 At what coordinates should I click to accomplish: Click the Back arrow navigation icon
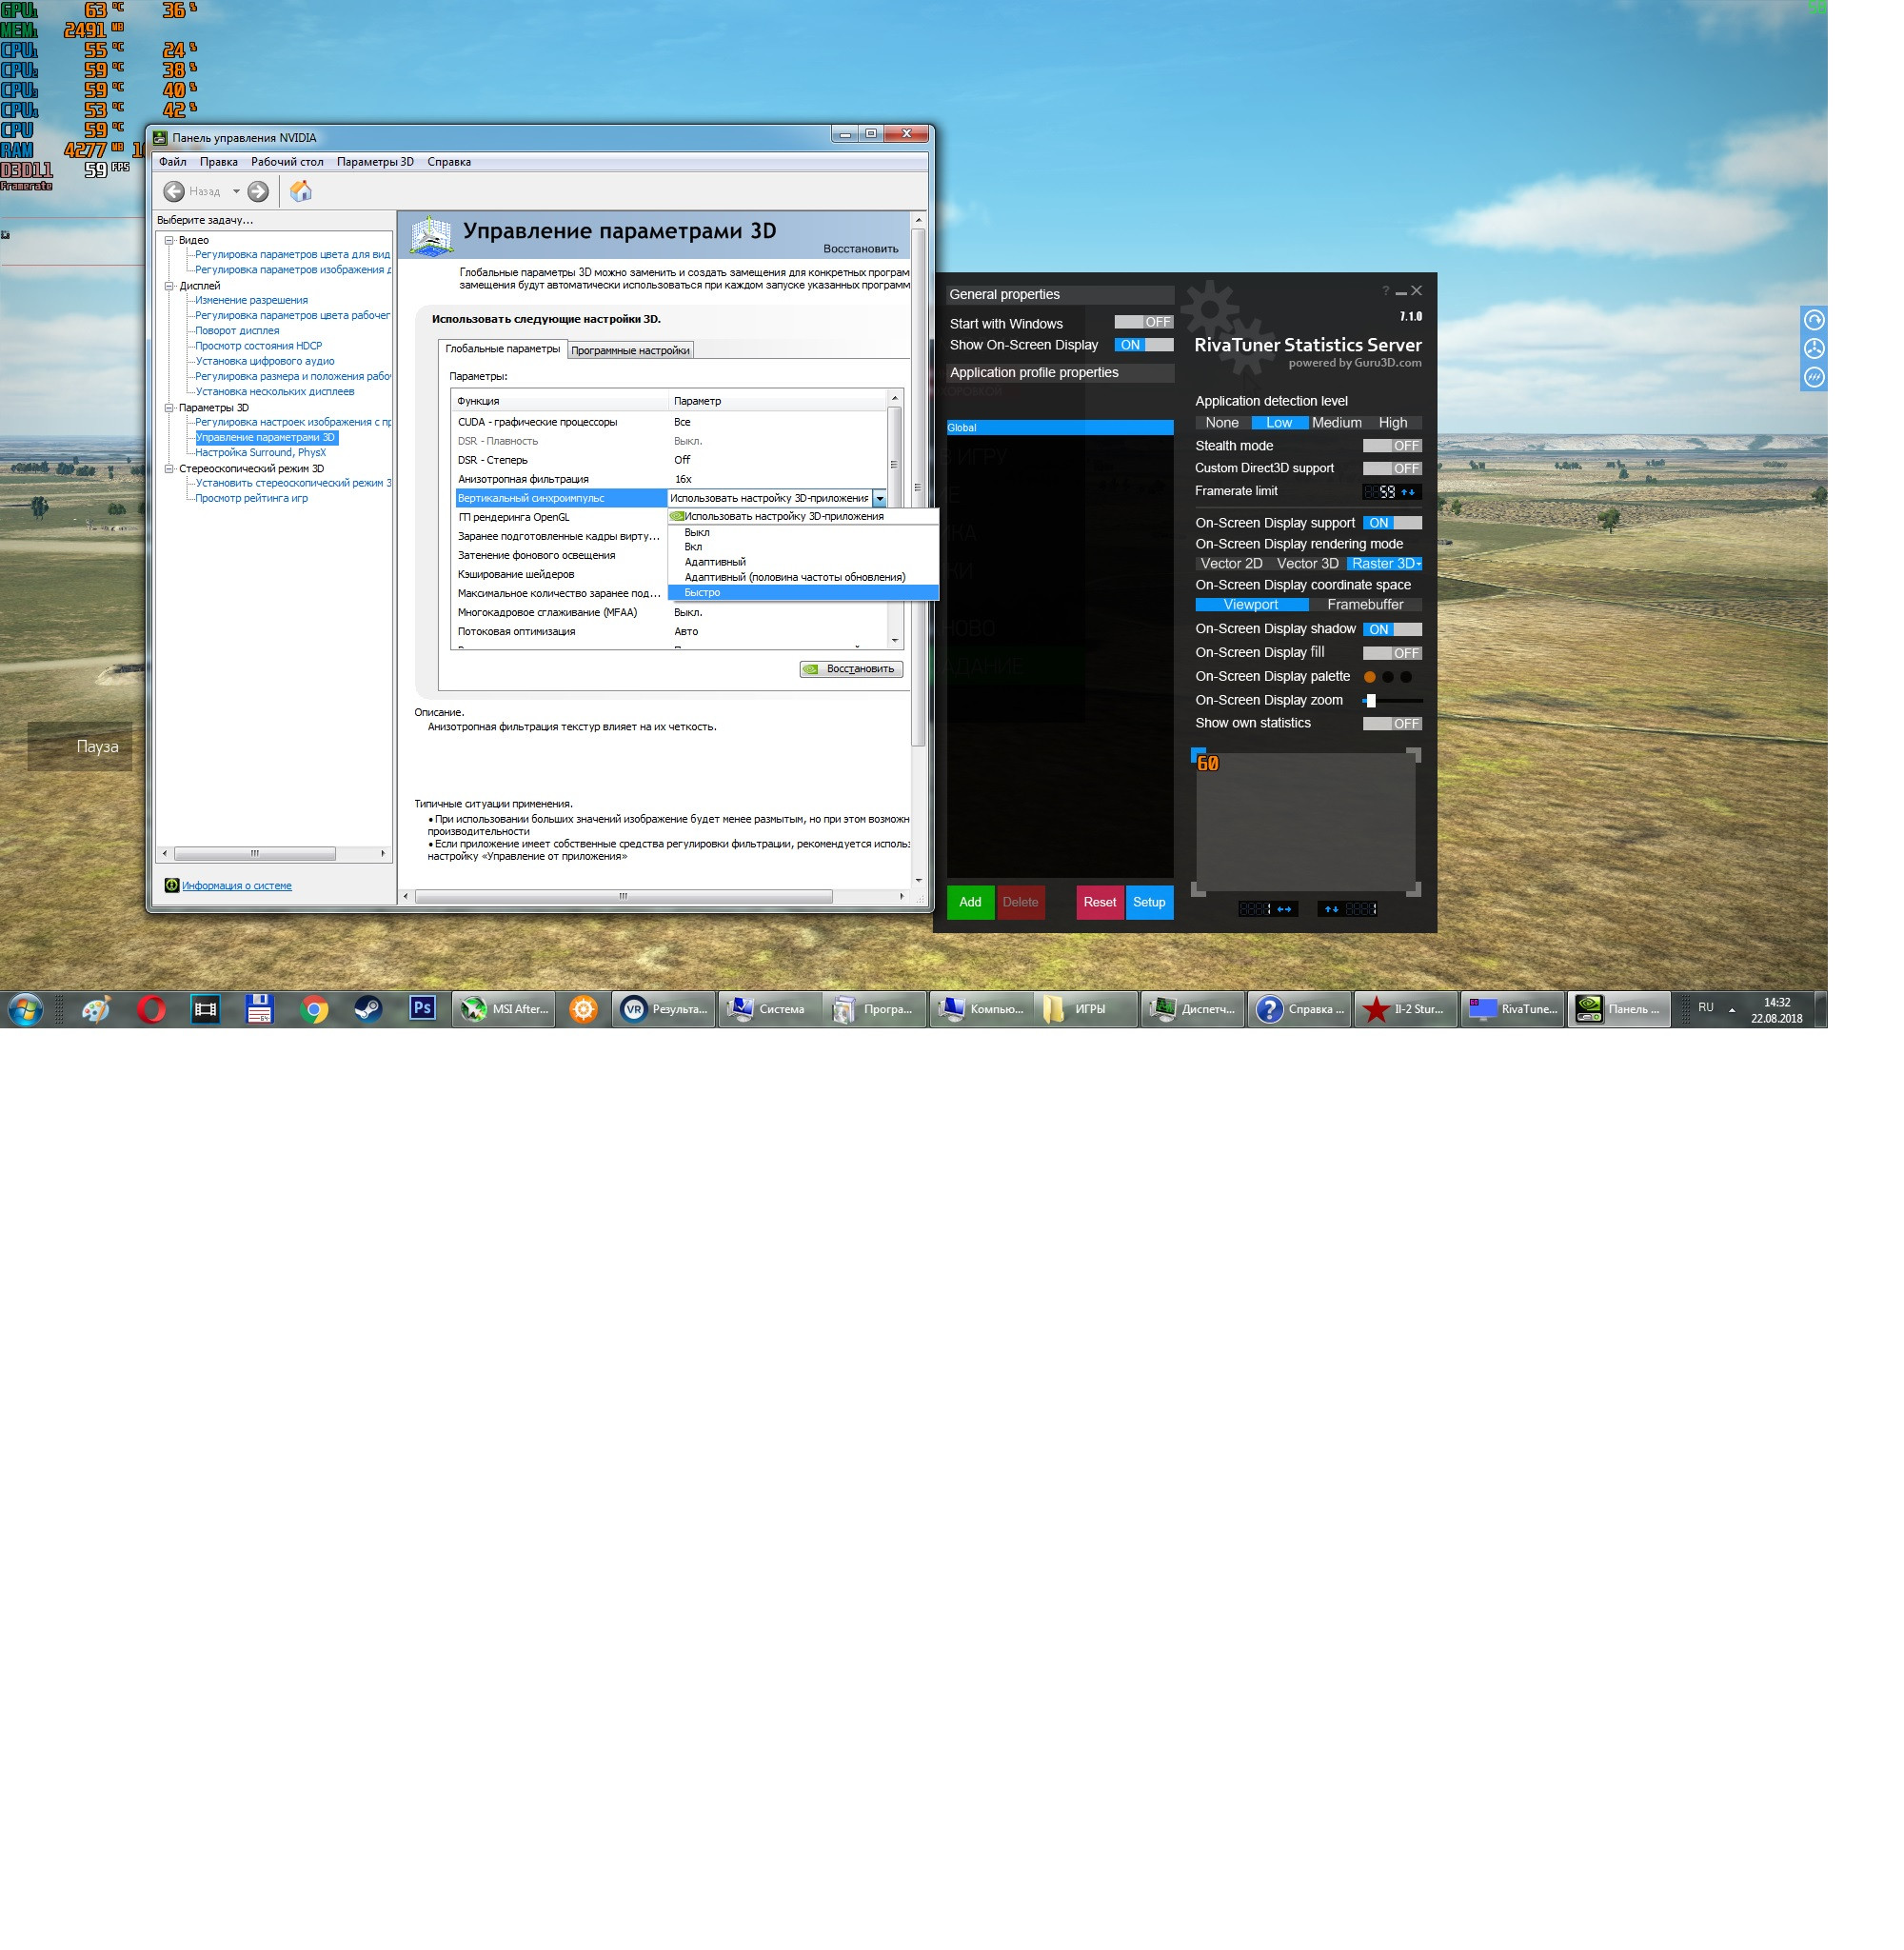coord(174,191)
